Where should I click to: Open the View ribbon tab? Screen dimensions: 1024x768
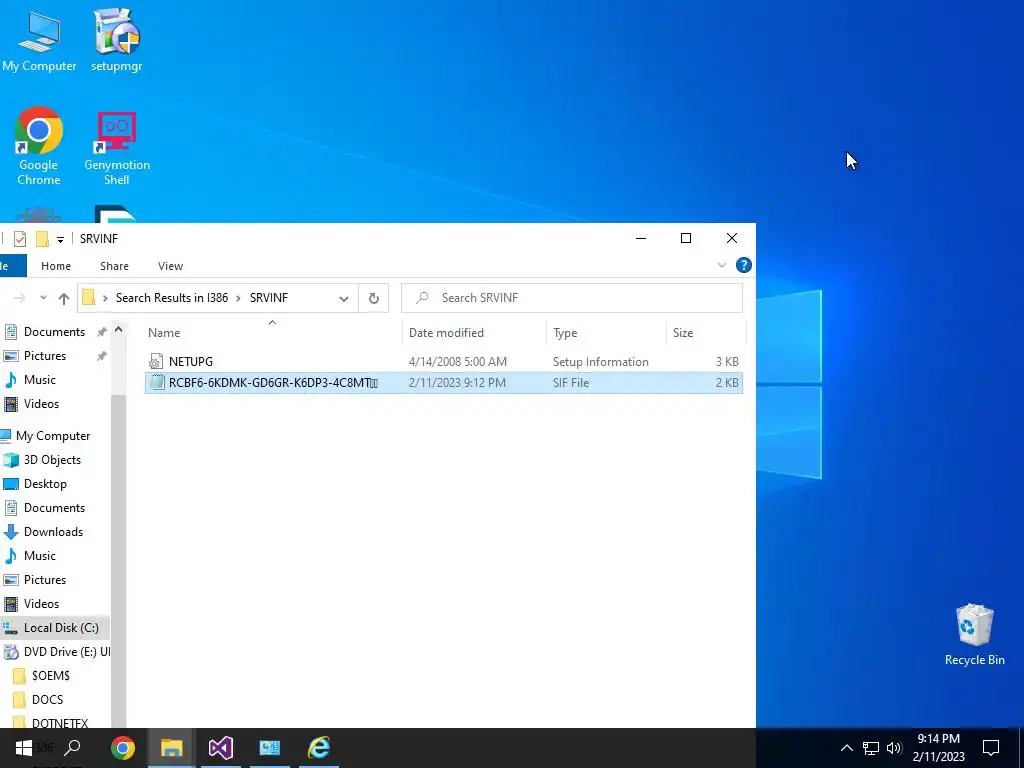[x=170, y=266]
